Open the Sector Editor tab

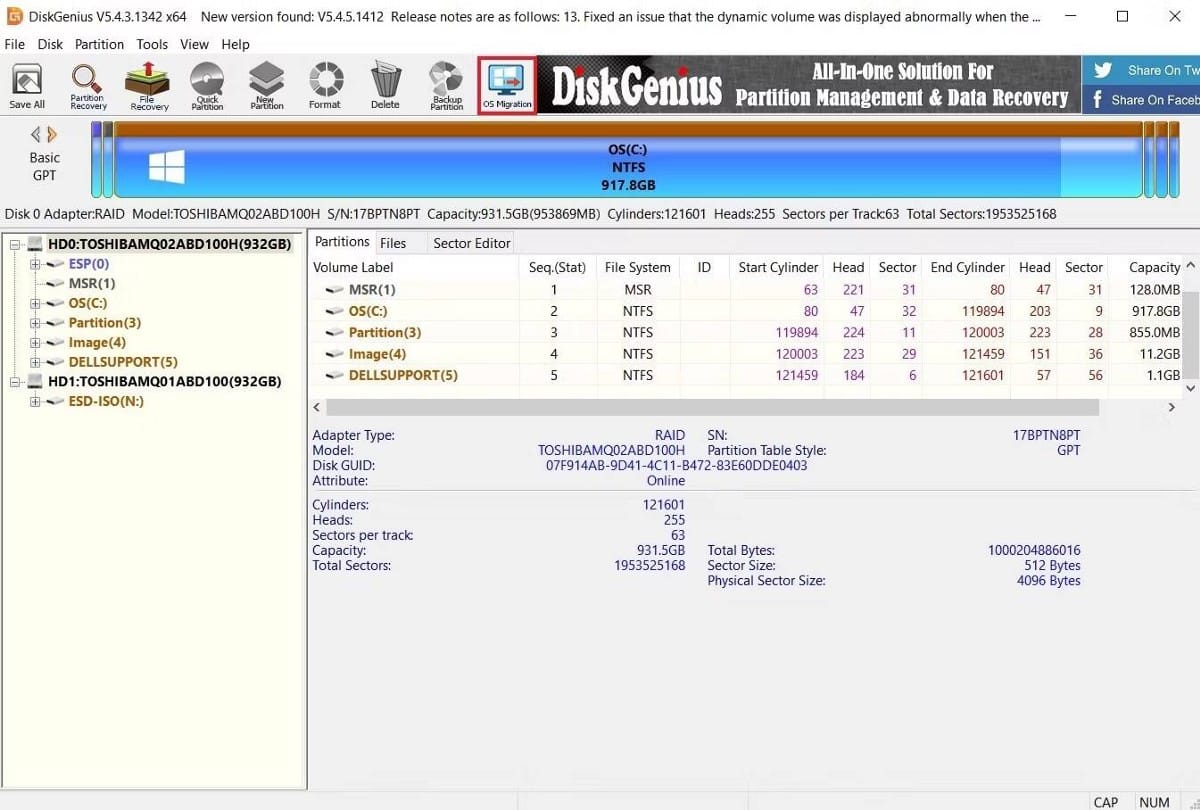pyautogui.click(x=471, y=242)
